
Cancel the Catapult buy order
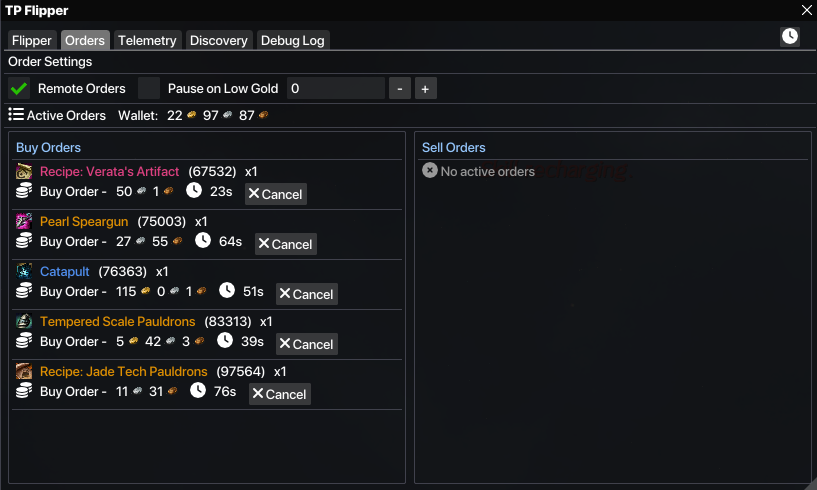pyautogui.click(x=306, y=294)
